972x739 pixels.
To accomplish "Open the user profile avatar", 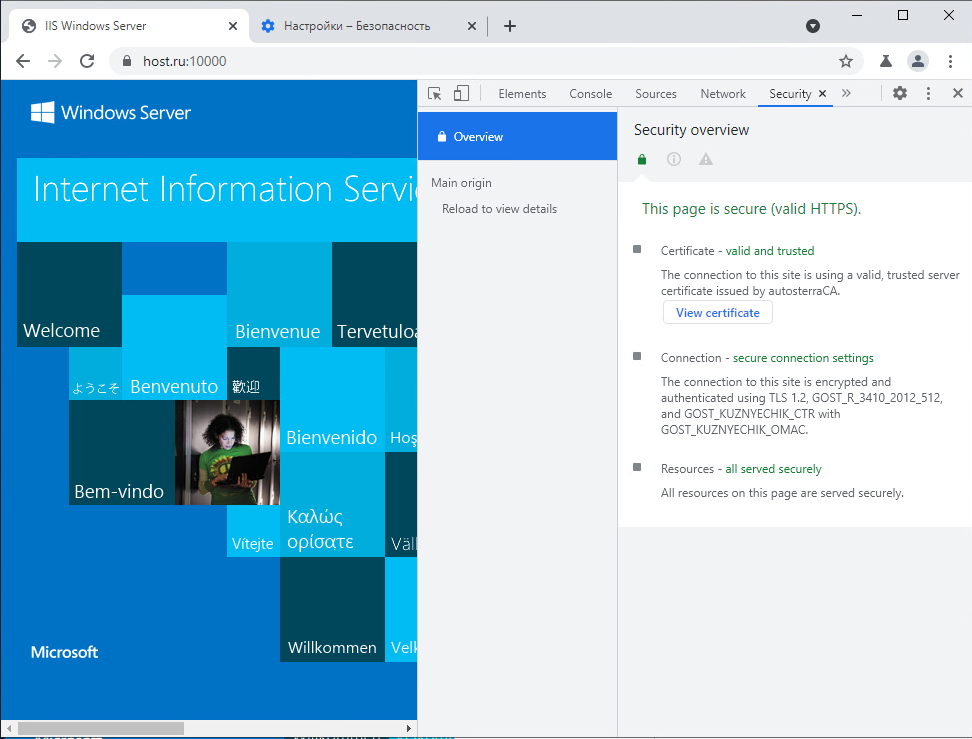I will pyautogui.click(x=917, y=61).
